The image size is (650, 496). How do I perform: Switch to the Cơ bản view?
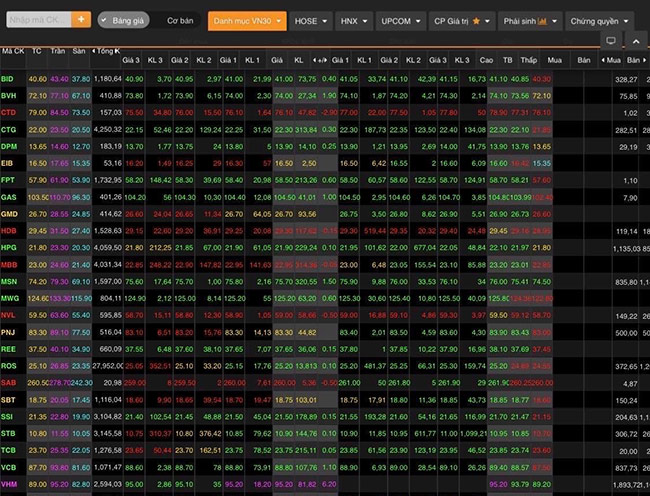coord(180,20)
